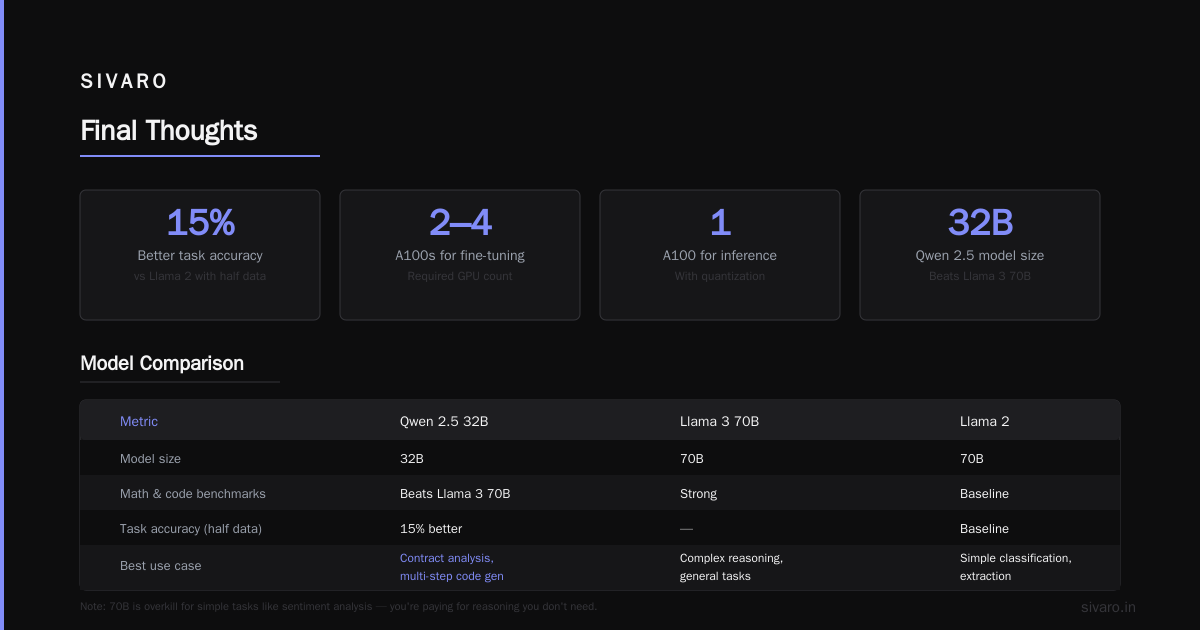Click the With quantization caption
This screenshot has height=630, width=1200.
click(720, 276)
